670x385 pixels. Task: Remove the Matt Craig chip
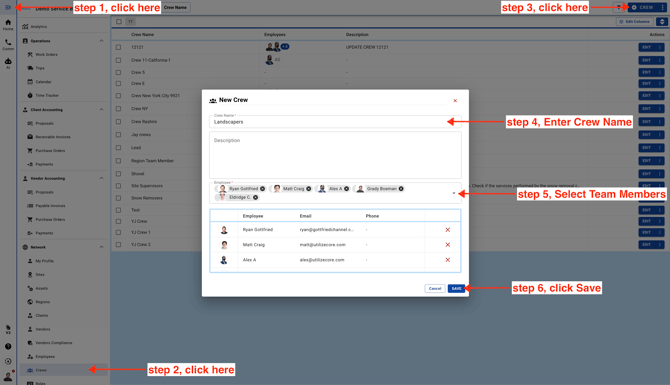309,188
